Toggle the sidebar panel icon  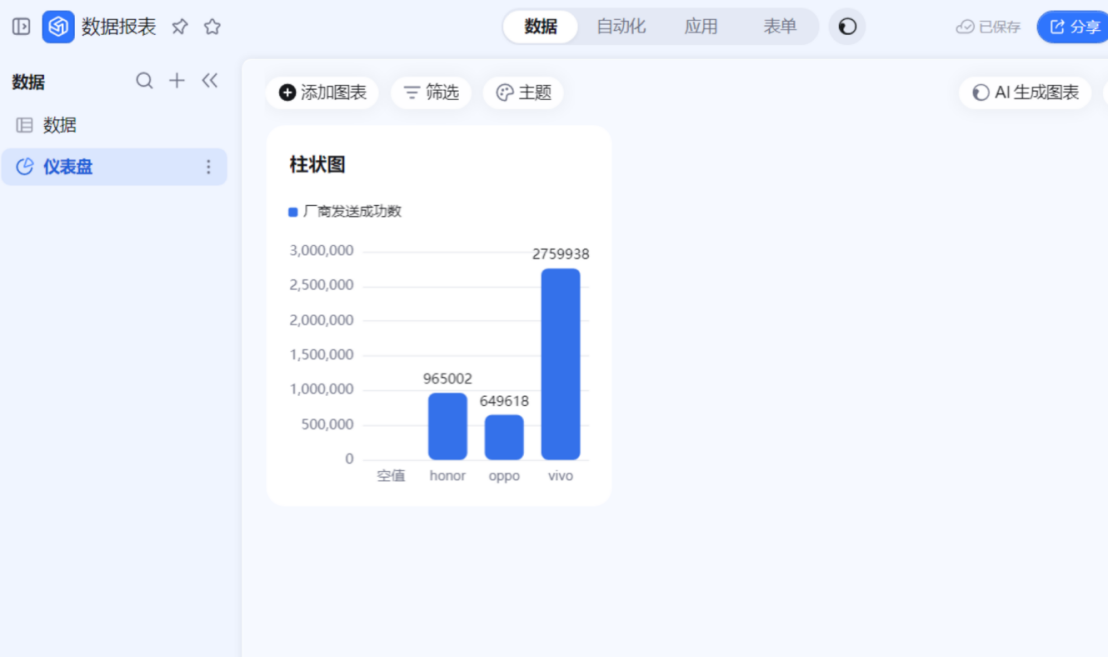[21, 27]
